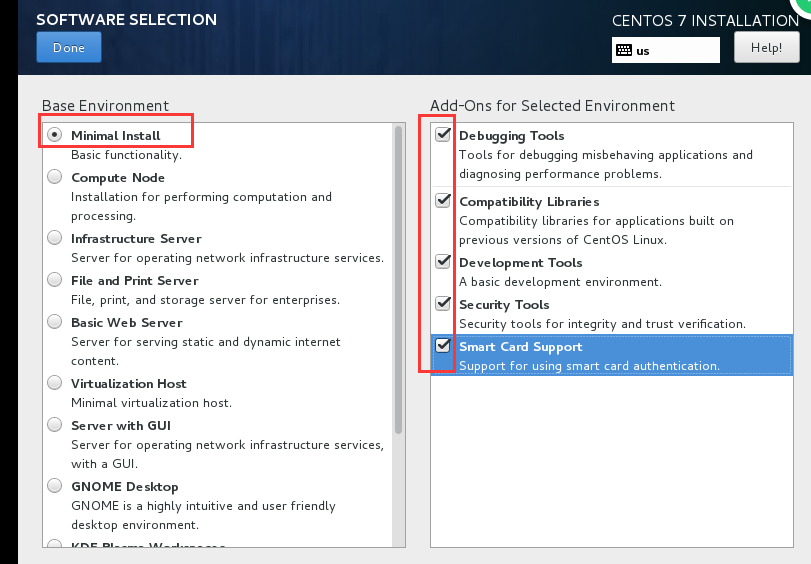The height and width of the screenshot is (564, 811).
Task: Click the 'Basic Web Server' label
Action: coord(127,322)
